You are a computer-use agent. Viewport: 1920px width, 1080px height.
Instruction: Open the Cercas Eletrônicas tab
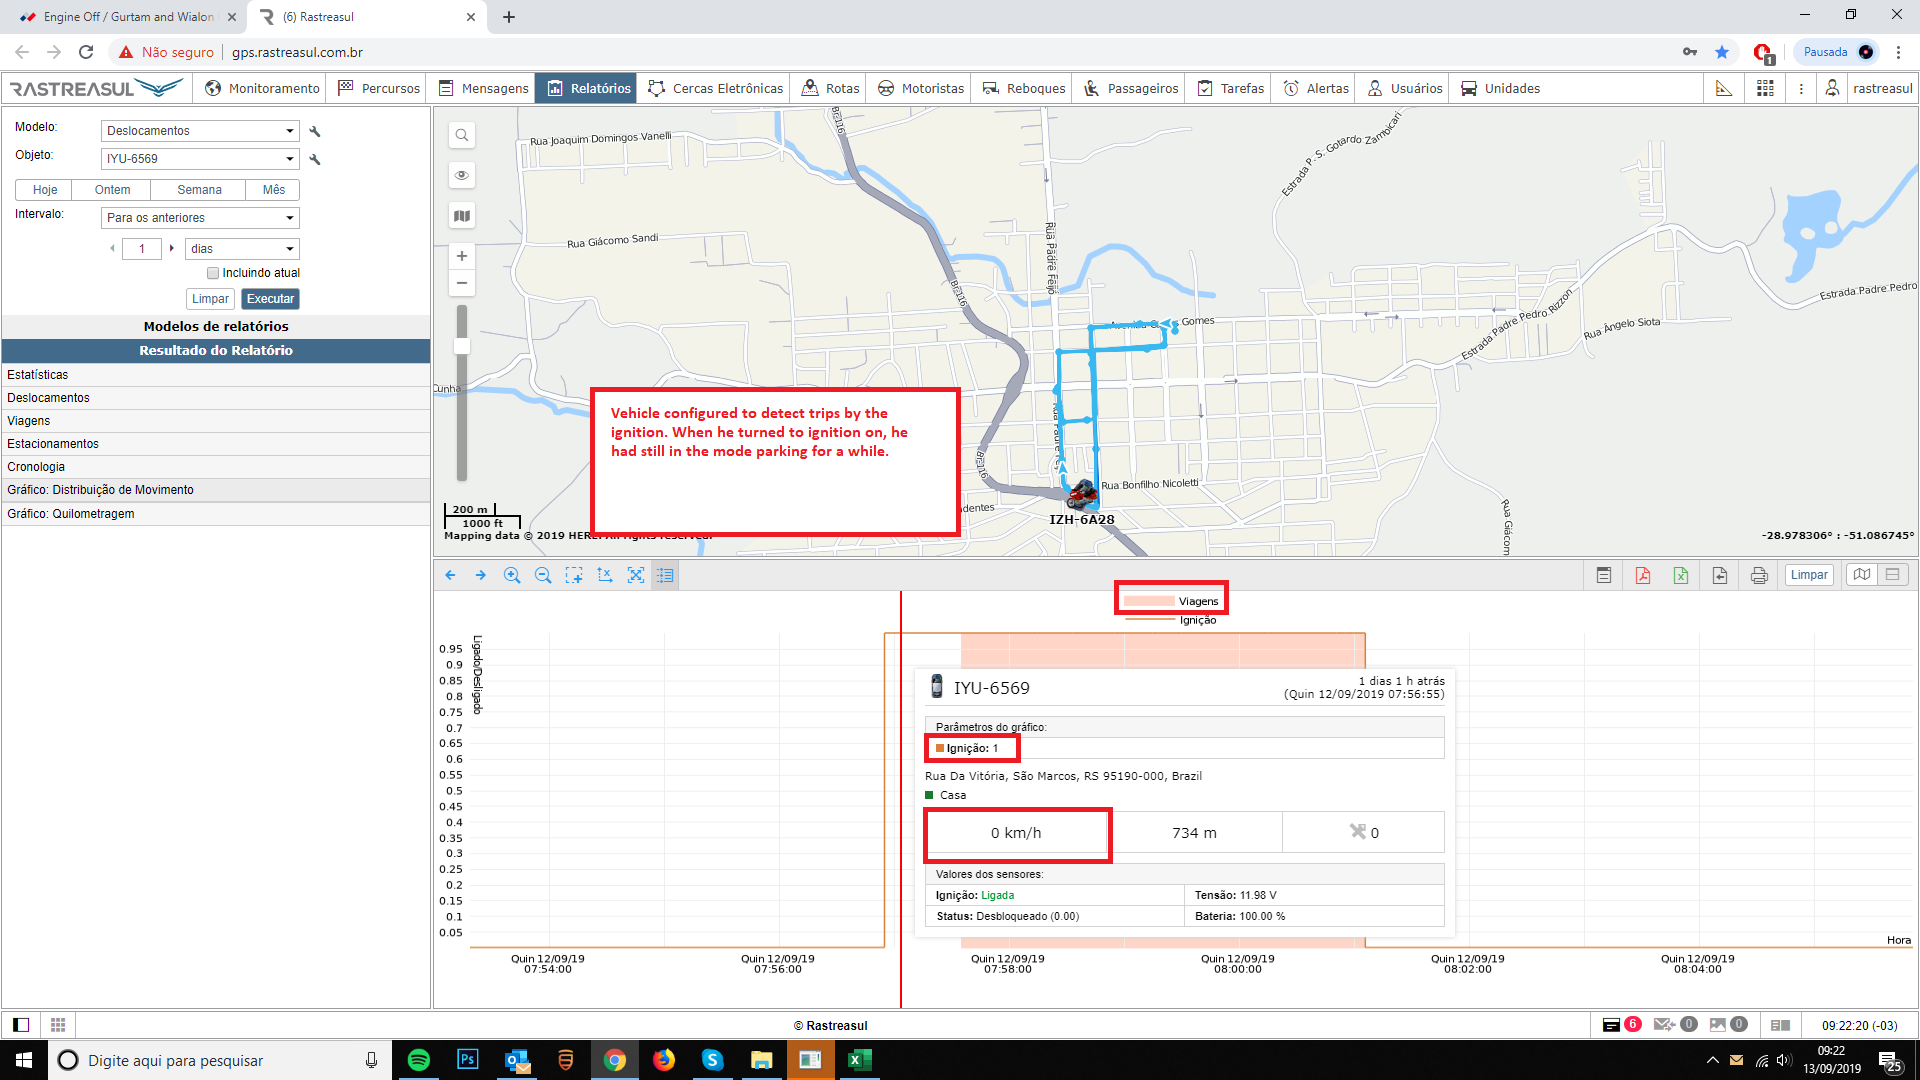(x=716, y=88)
